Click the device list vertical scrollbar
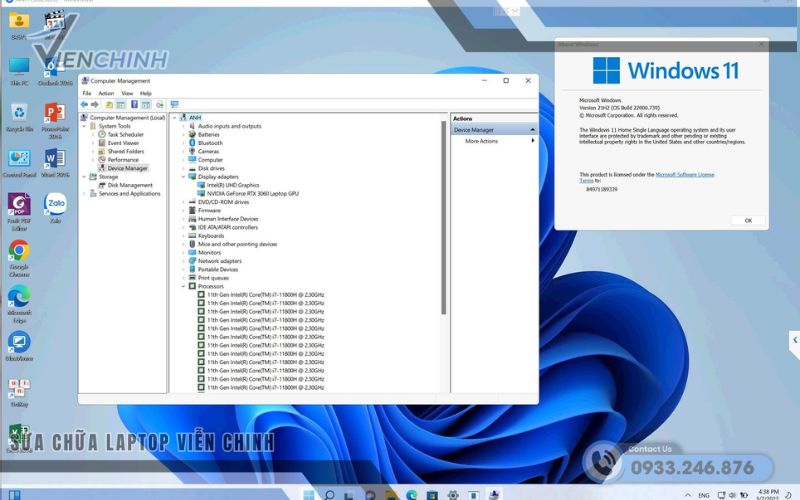 coord(443,218)
